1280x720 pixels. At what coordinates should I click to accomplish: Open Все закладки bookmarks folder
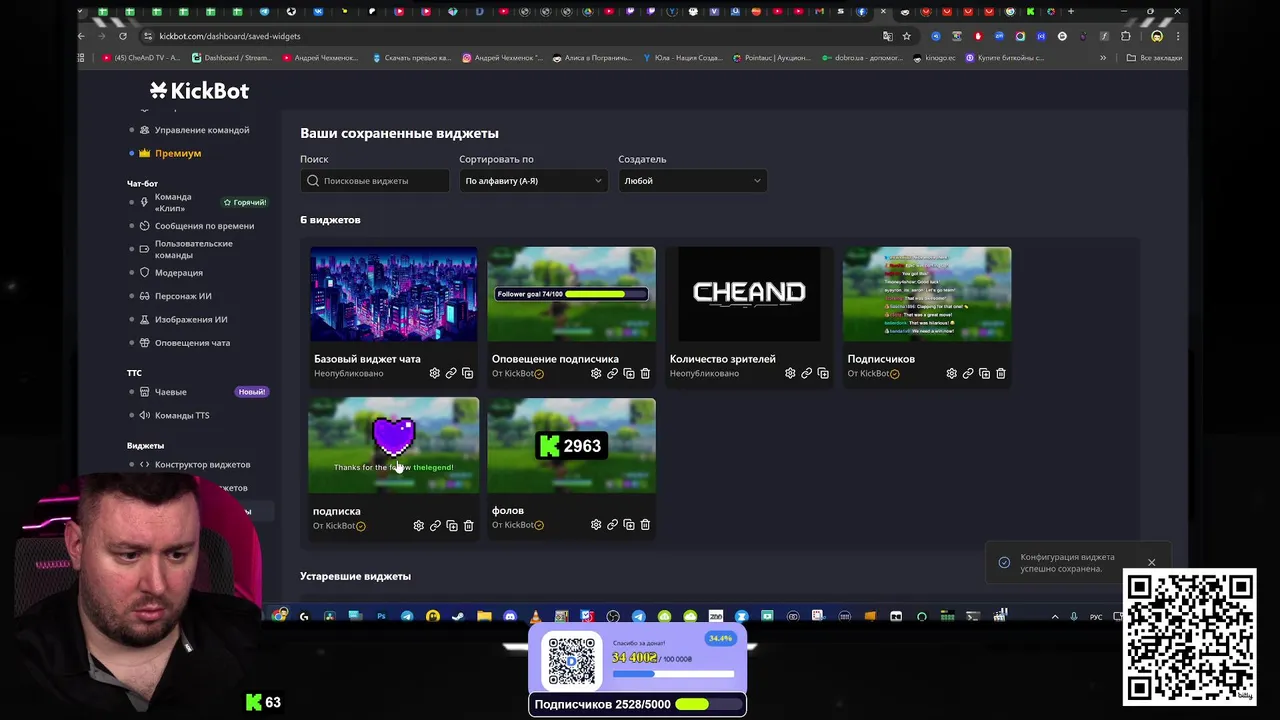[x=1154, y=58]
